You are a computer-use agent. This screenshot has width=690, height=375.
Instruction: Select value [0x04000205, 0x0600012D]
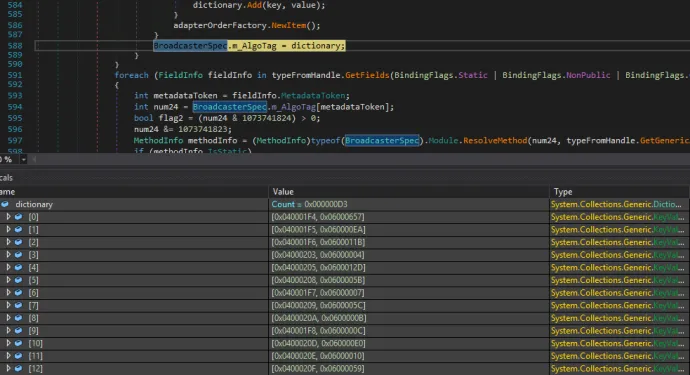point(318,267)
